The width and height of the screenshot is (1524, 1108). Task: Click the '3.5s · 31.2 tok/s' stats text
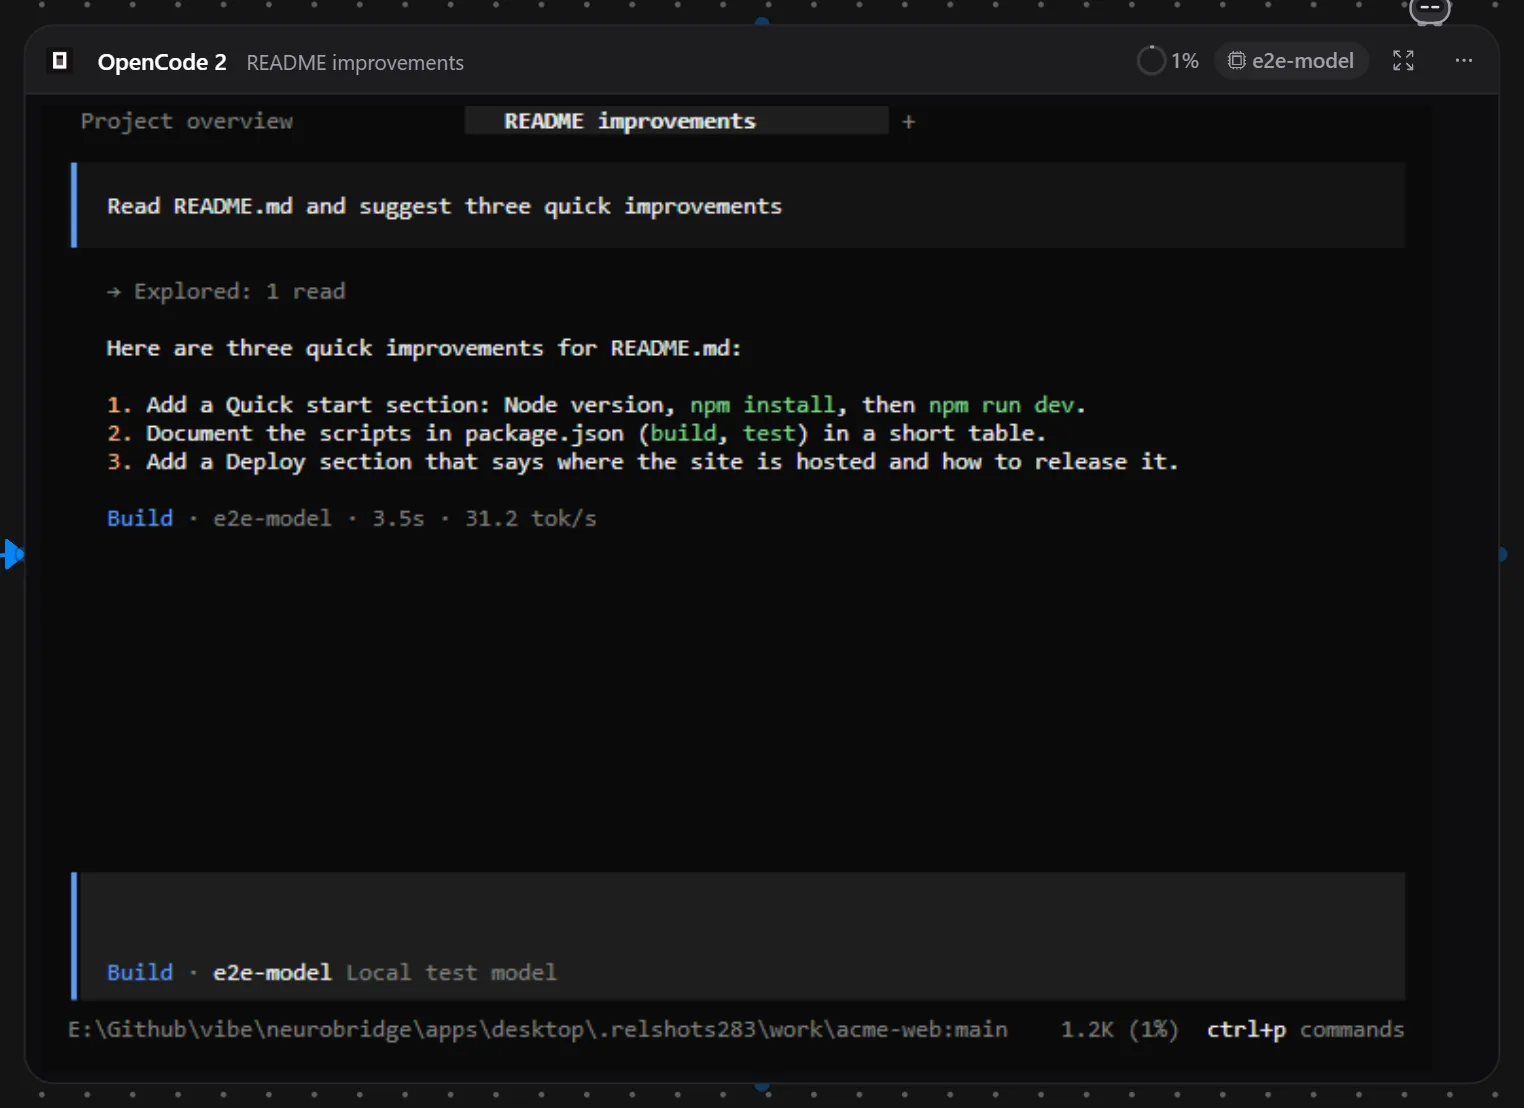[x=484, y=518]
